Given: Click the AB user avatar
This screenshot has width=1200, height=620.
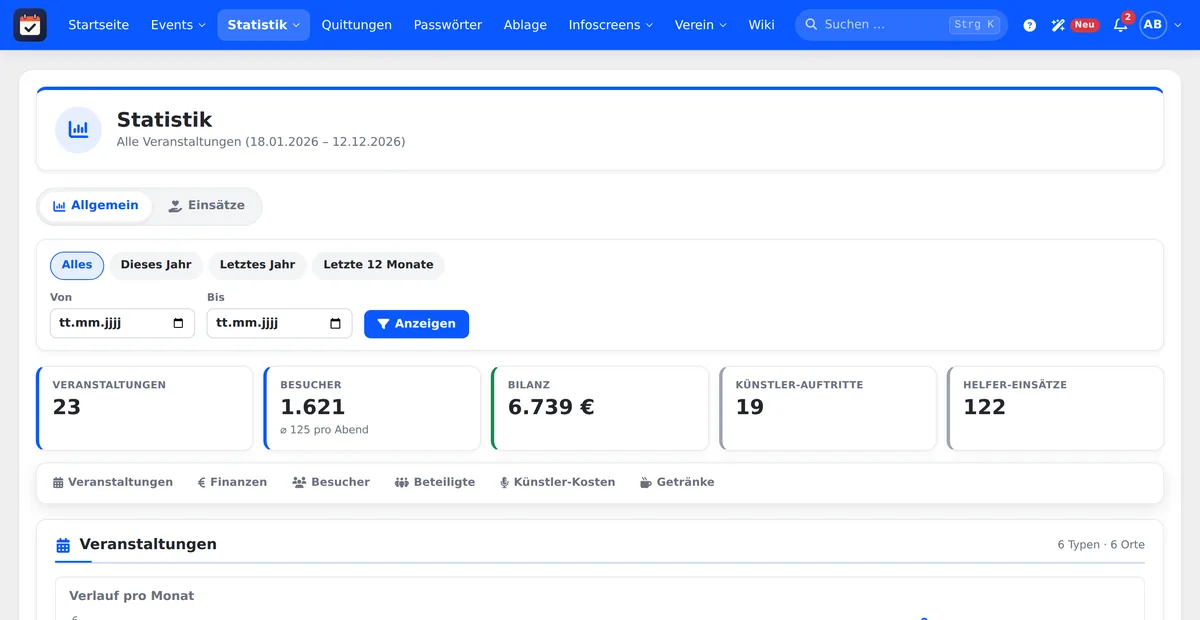Looking at the screenshot, I should pyautogui.click(x=1153, y=25).
